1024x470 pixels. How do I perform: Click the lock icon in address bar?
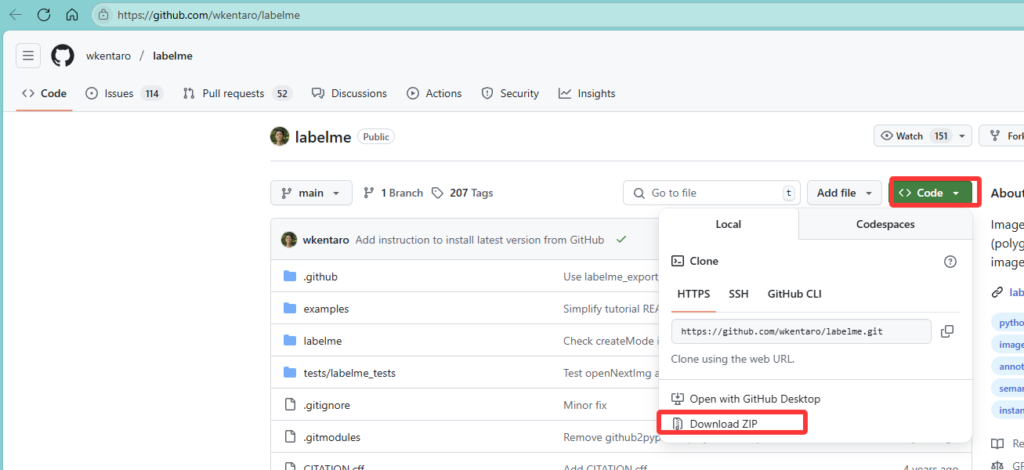(103, 14)
